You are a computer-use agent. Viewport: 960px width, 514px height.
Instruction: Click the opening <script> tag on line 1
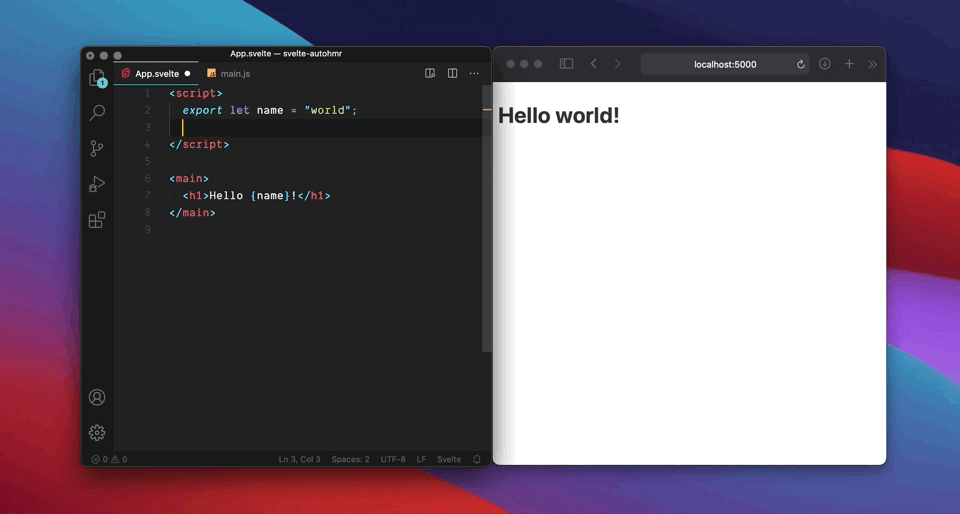click(x=196, y=93)
